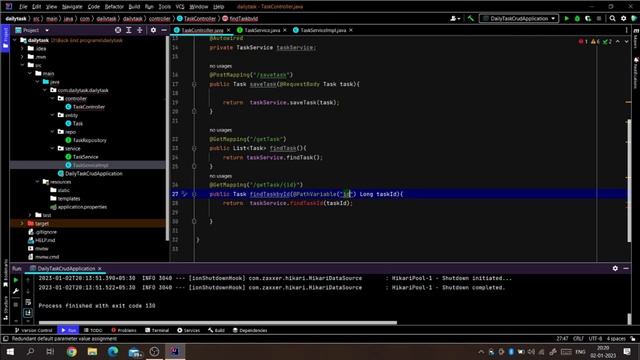Select TaskRepository in project tree

89,140
